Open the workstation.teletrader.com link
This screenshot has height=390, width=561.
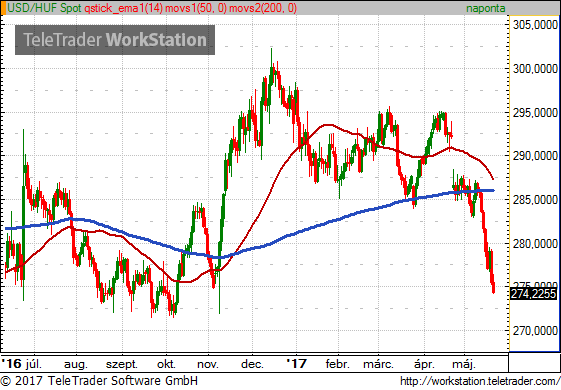tap(480, 381)
